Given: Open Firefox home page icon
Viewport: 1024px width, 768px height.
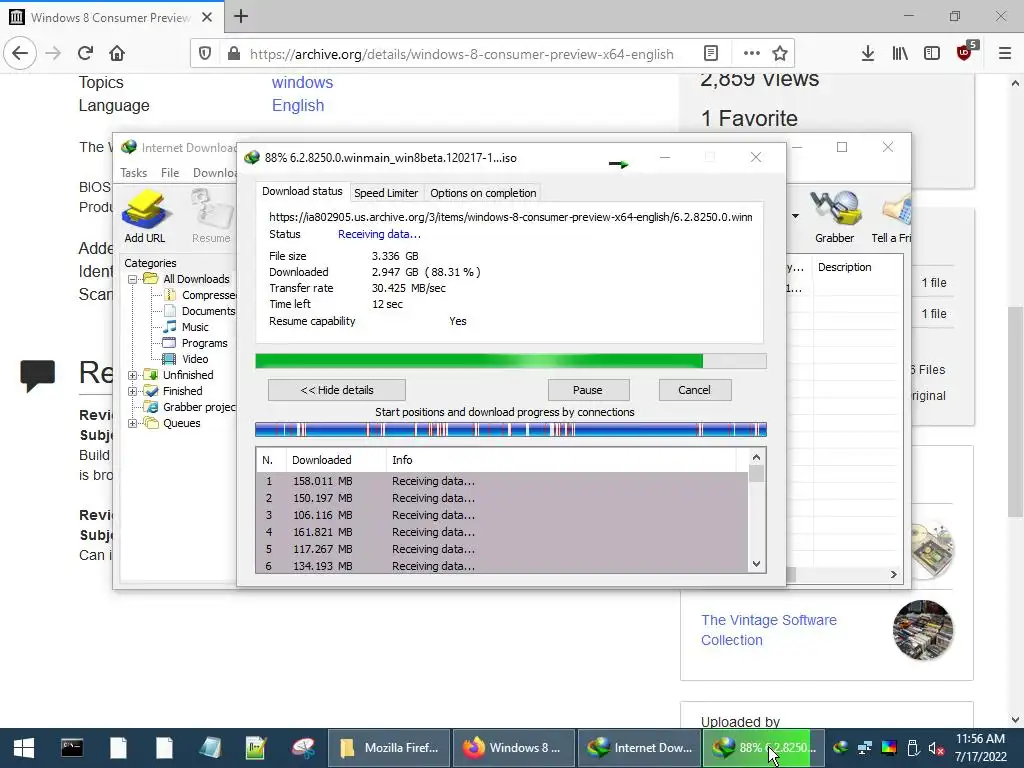Looking at the screenshot, I should coord(117,53).
